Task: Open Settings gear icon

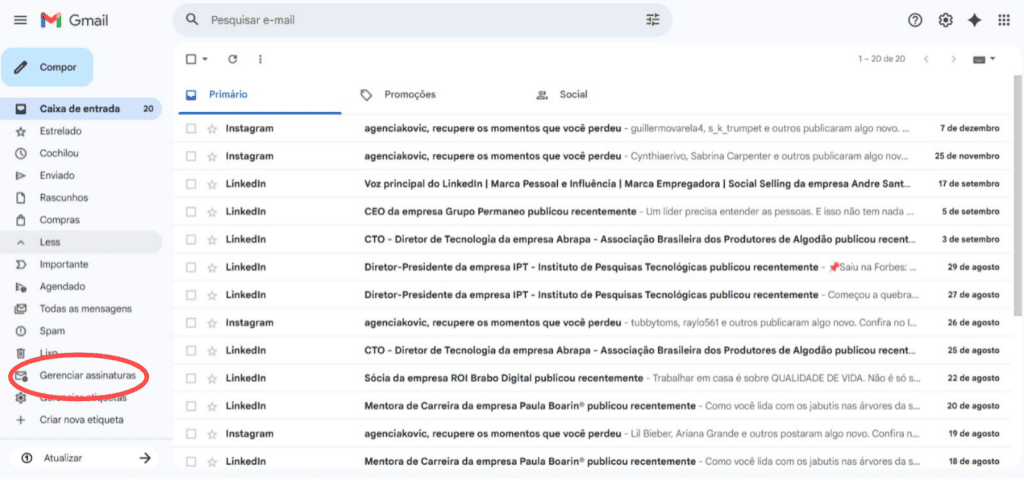Action: 945,20
